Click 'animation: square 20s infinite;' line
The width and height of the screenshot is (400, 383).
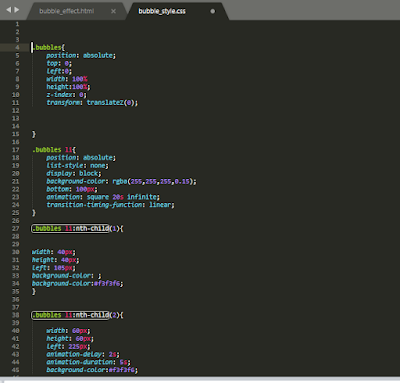point(103,197)
